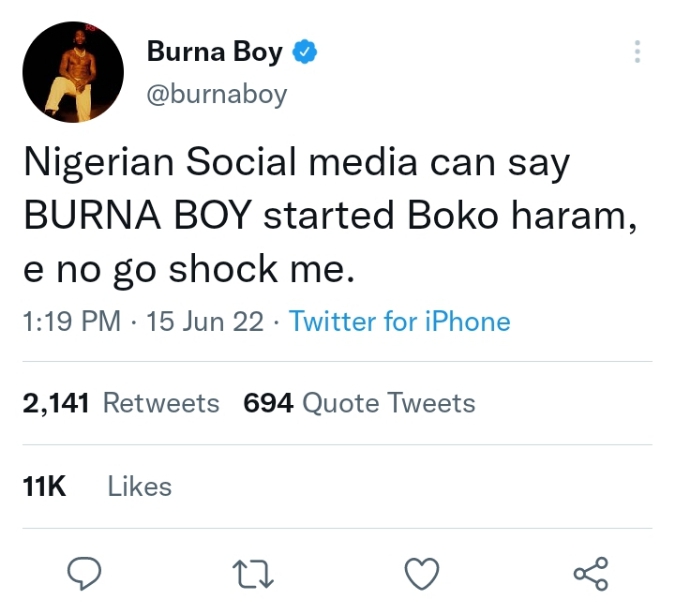View the 694 Quote Tweets list
The width and height of the screenshot is (675, 615).
pyautogui.click(x=359, y=403)
